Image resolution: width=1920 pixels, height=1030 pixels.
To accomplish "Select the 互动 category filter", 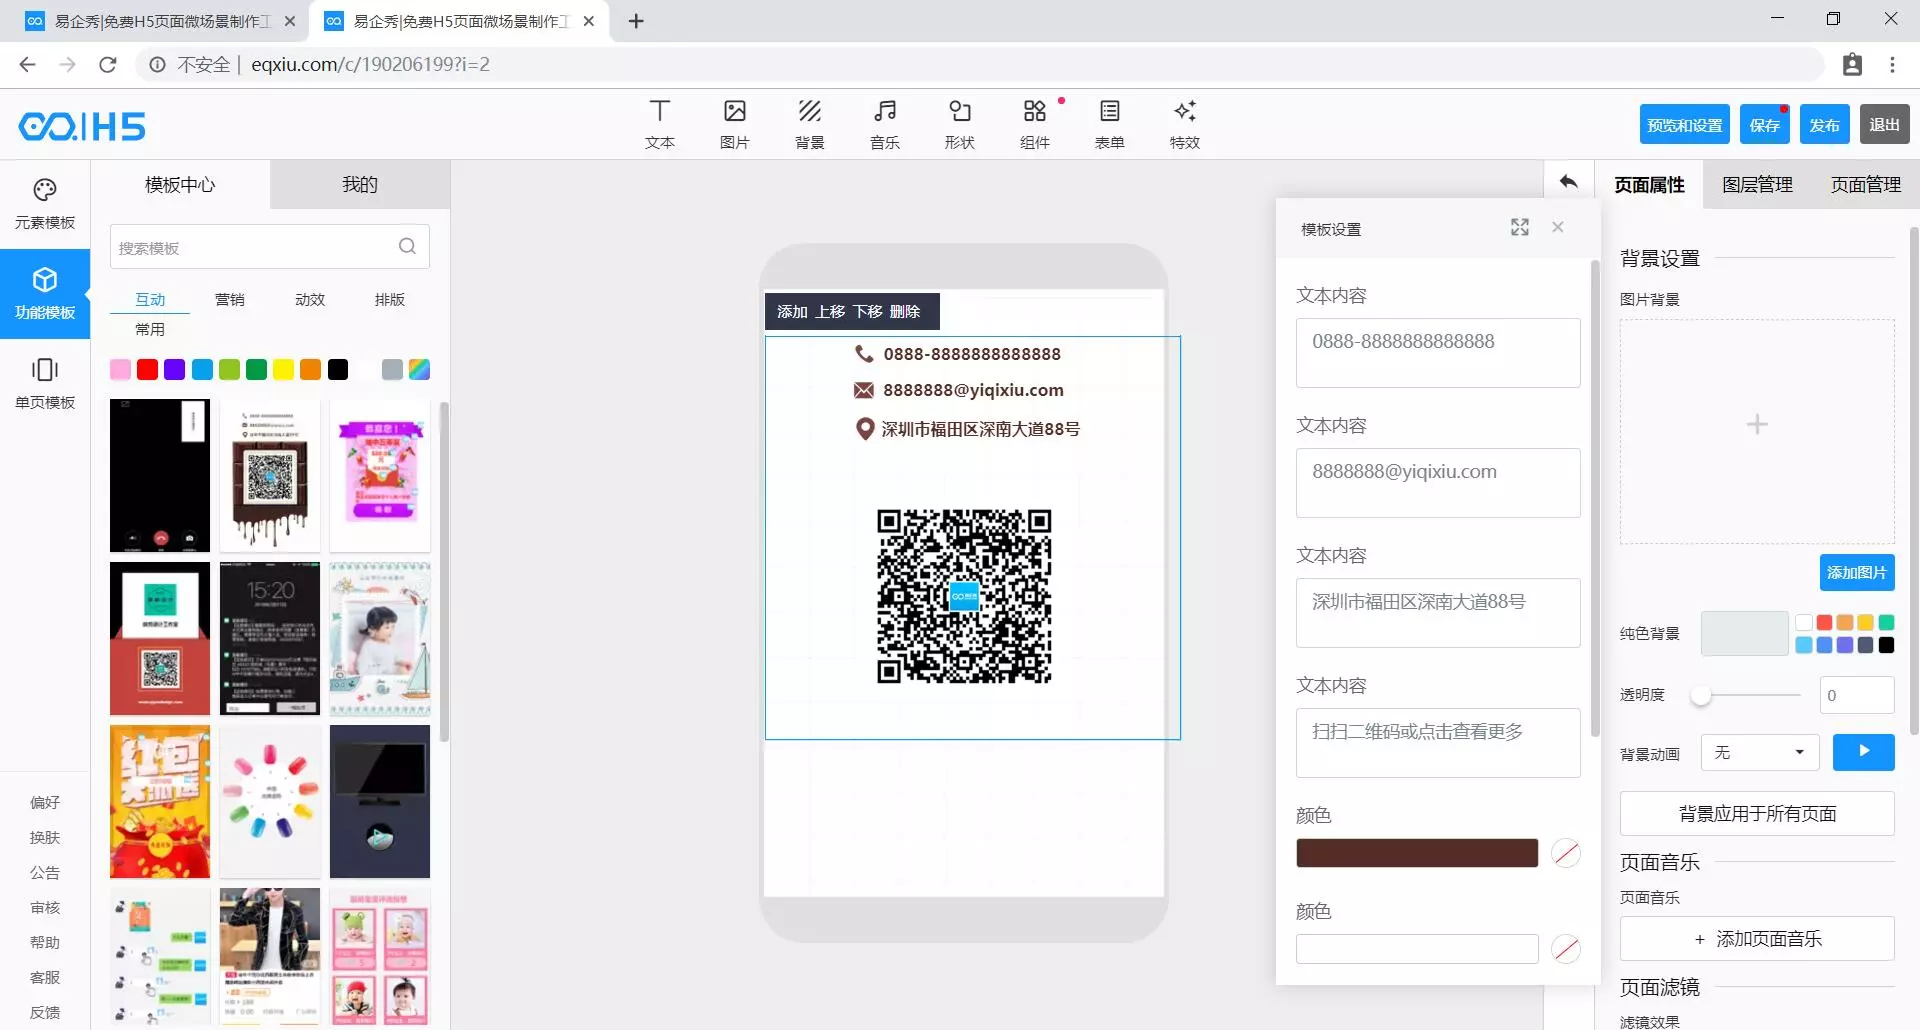I will tap(150, 300).
